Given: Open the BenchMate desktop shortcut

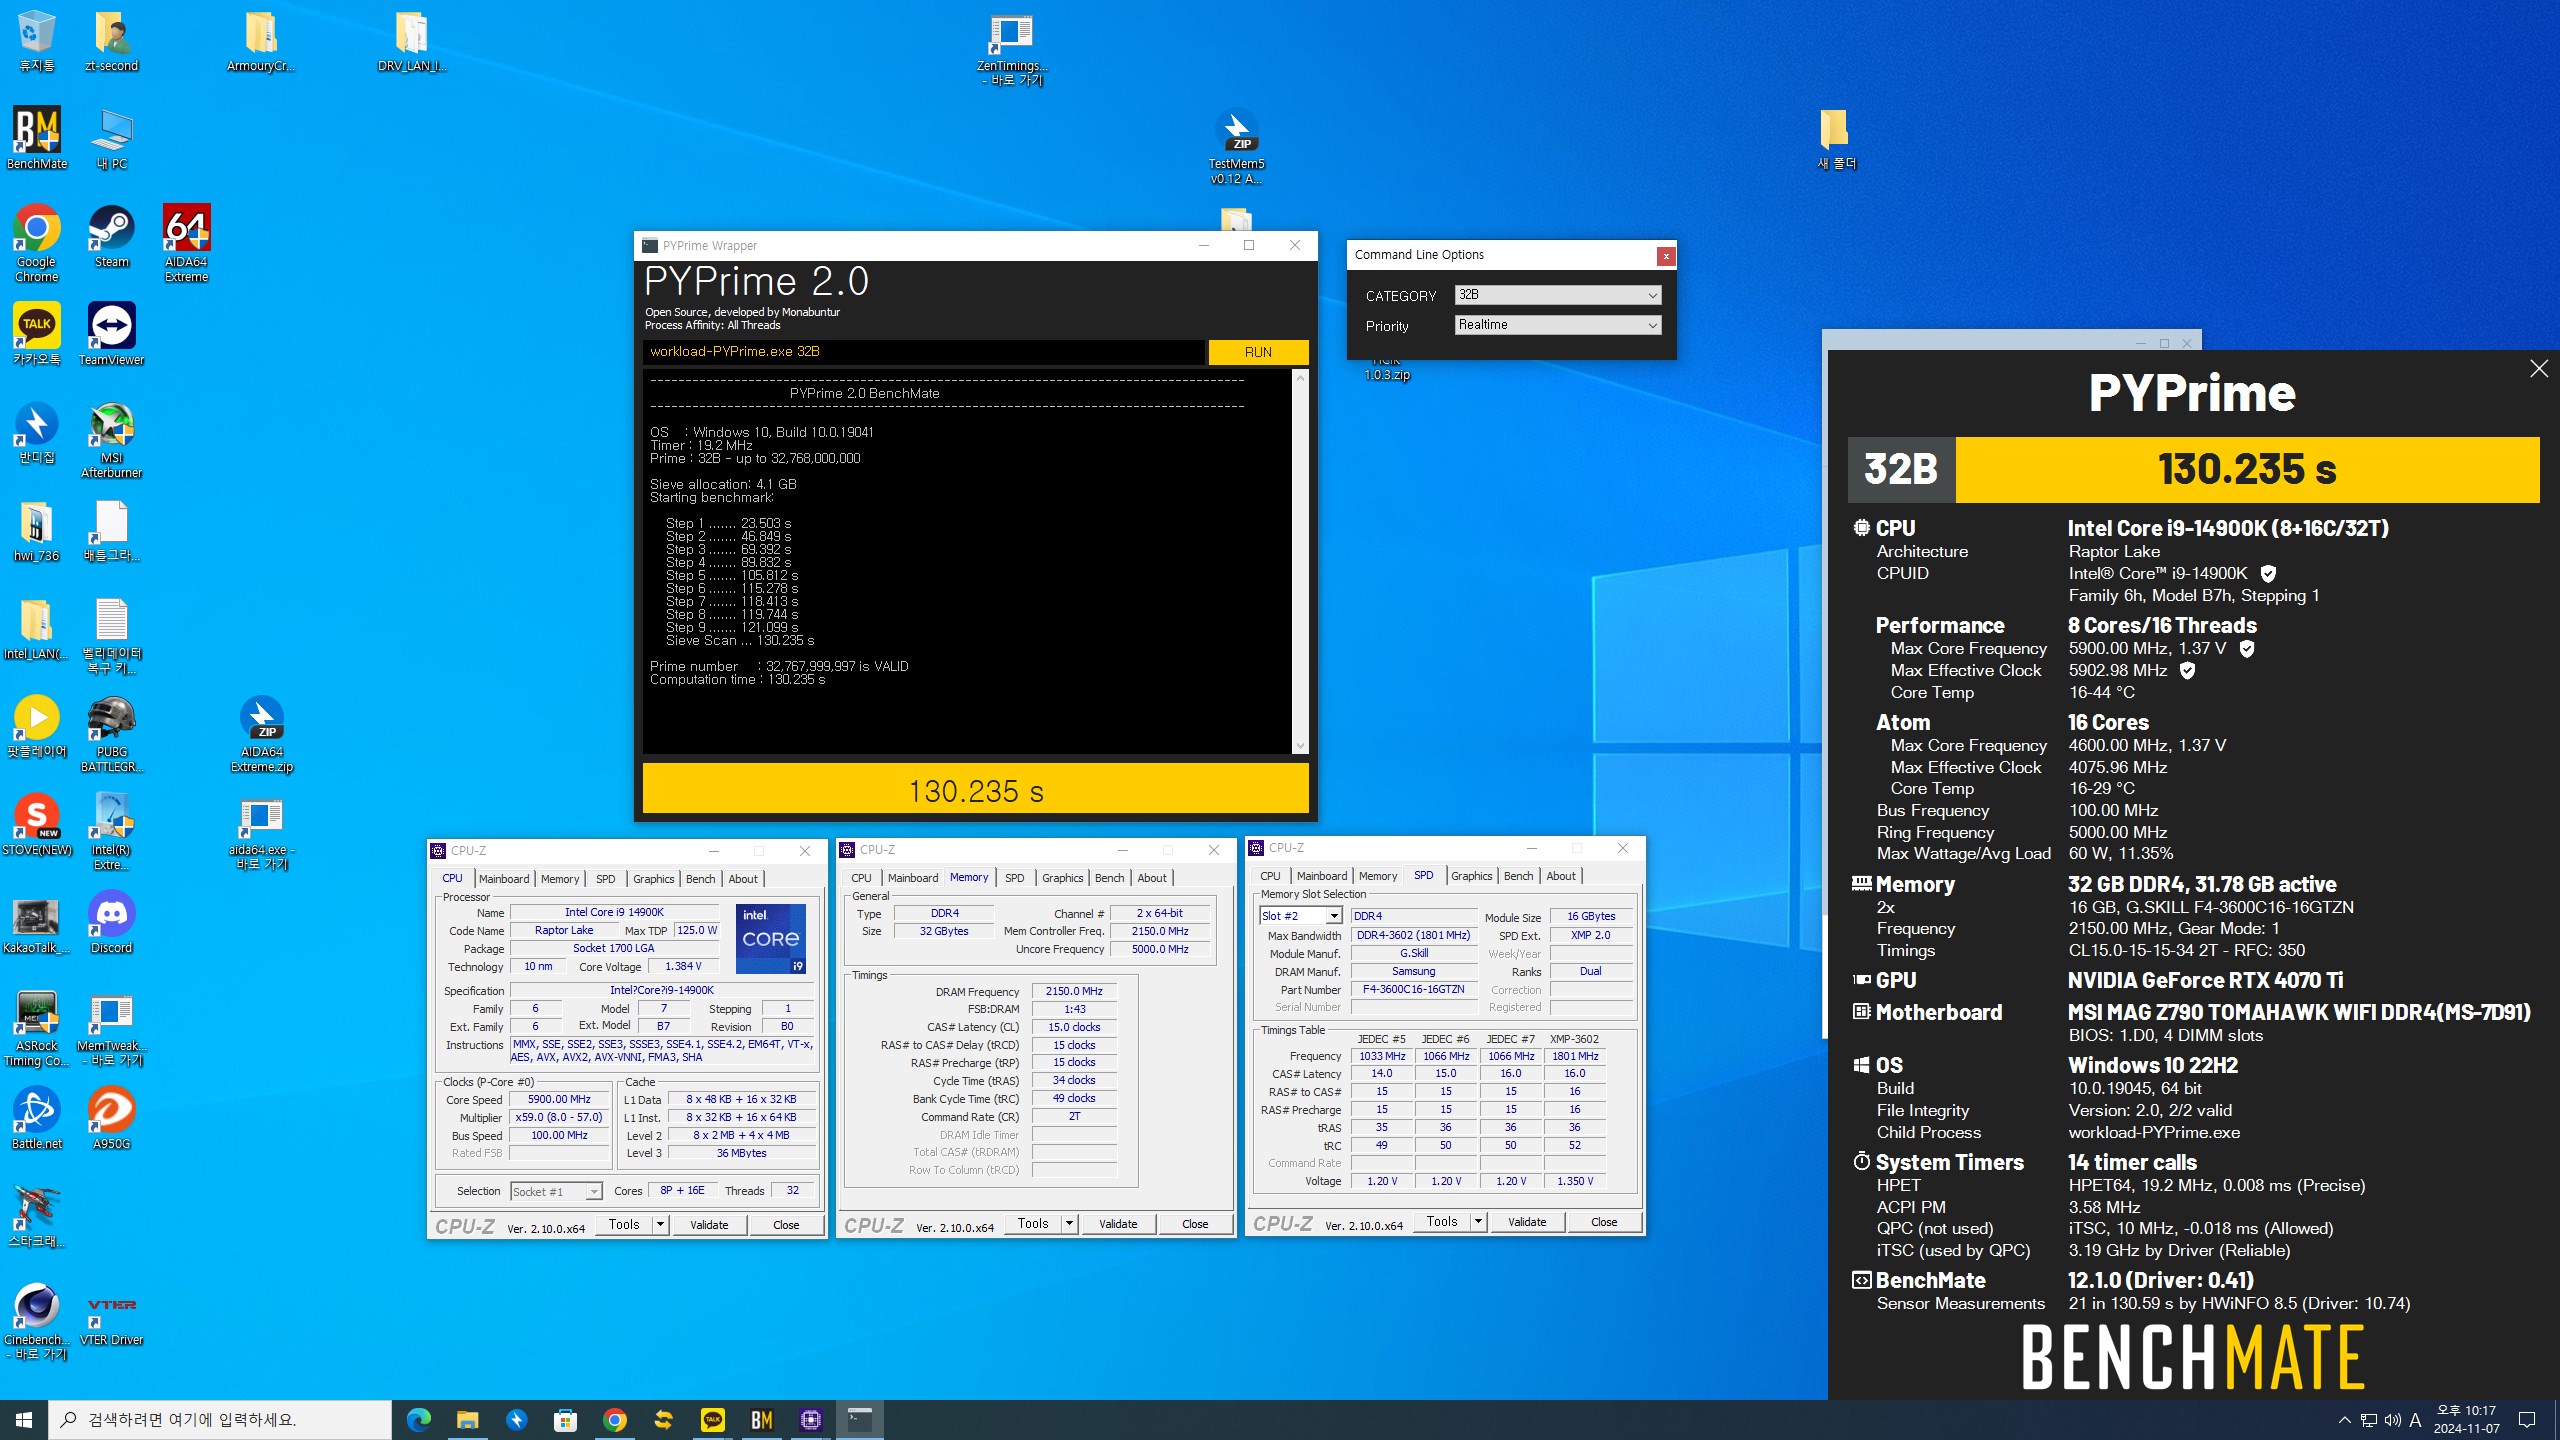Looking at the screenshot, I should coord(37,138).
